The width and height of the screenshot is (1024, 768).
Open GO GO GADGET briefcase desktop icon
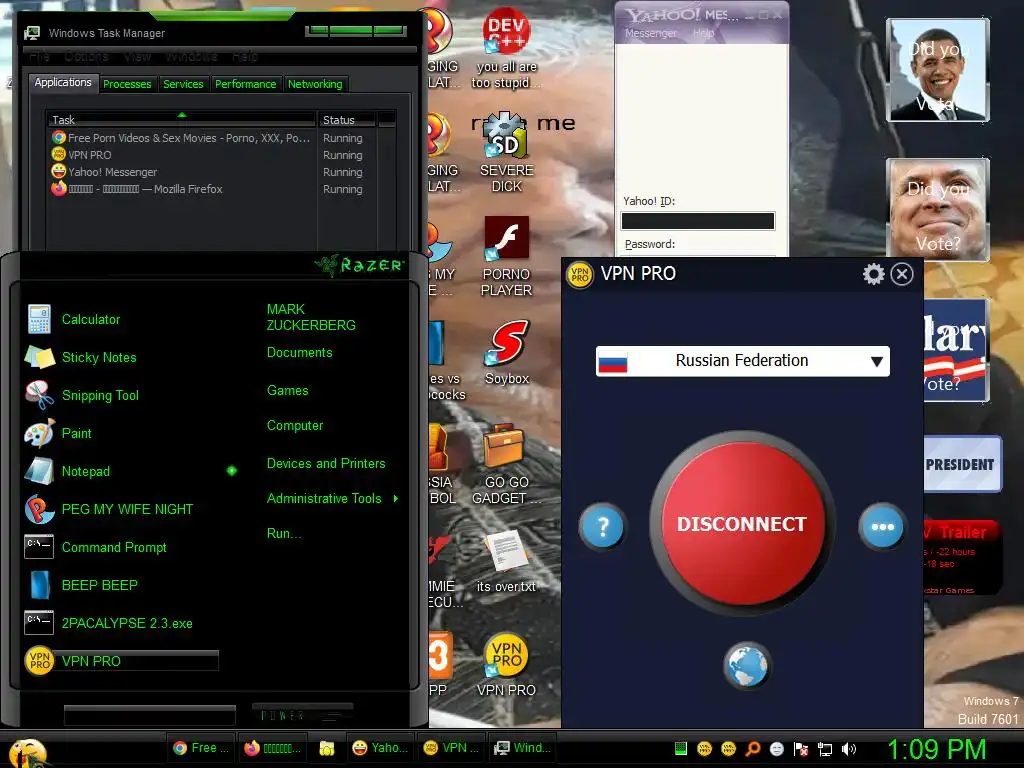click(x=506, y=465)
